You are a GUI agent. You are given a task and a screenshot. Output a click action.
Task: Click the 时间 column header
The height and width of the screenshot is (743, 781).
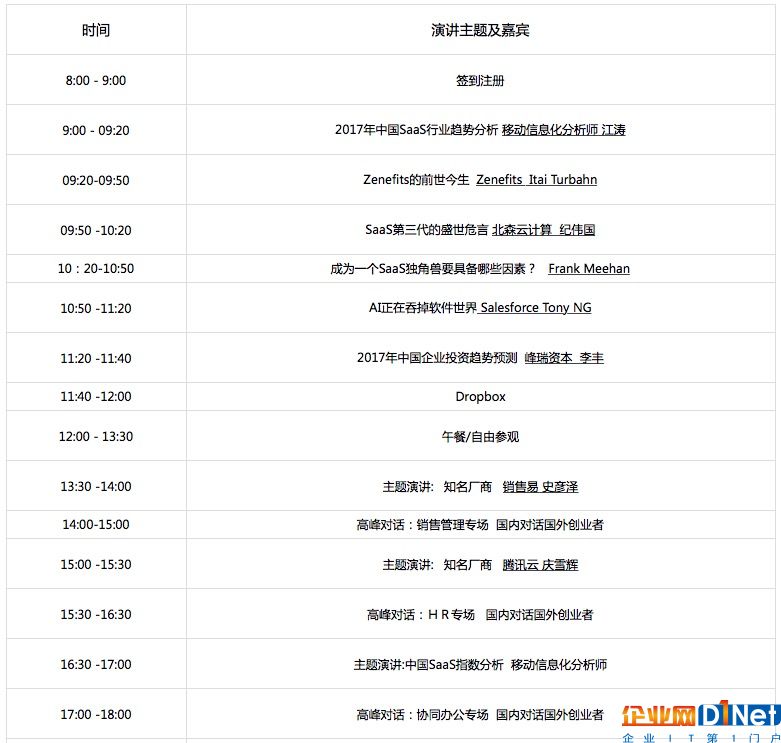(96, 30)
